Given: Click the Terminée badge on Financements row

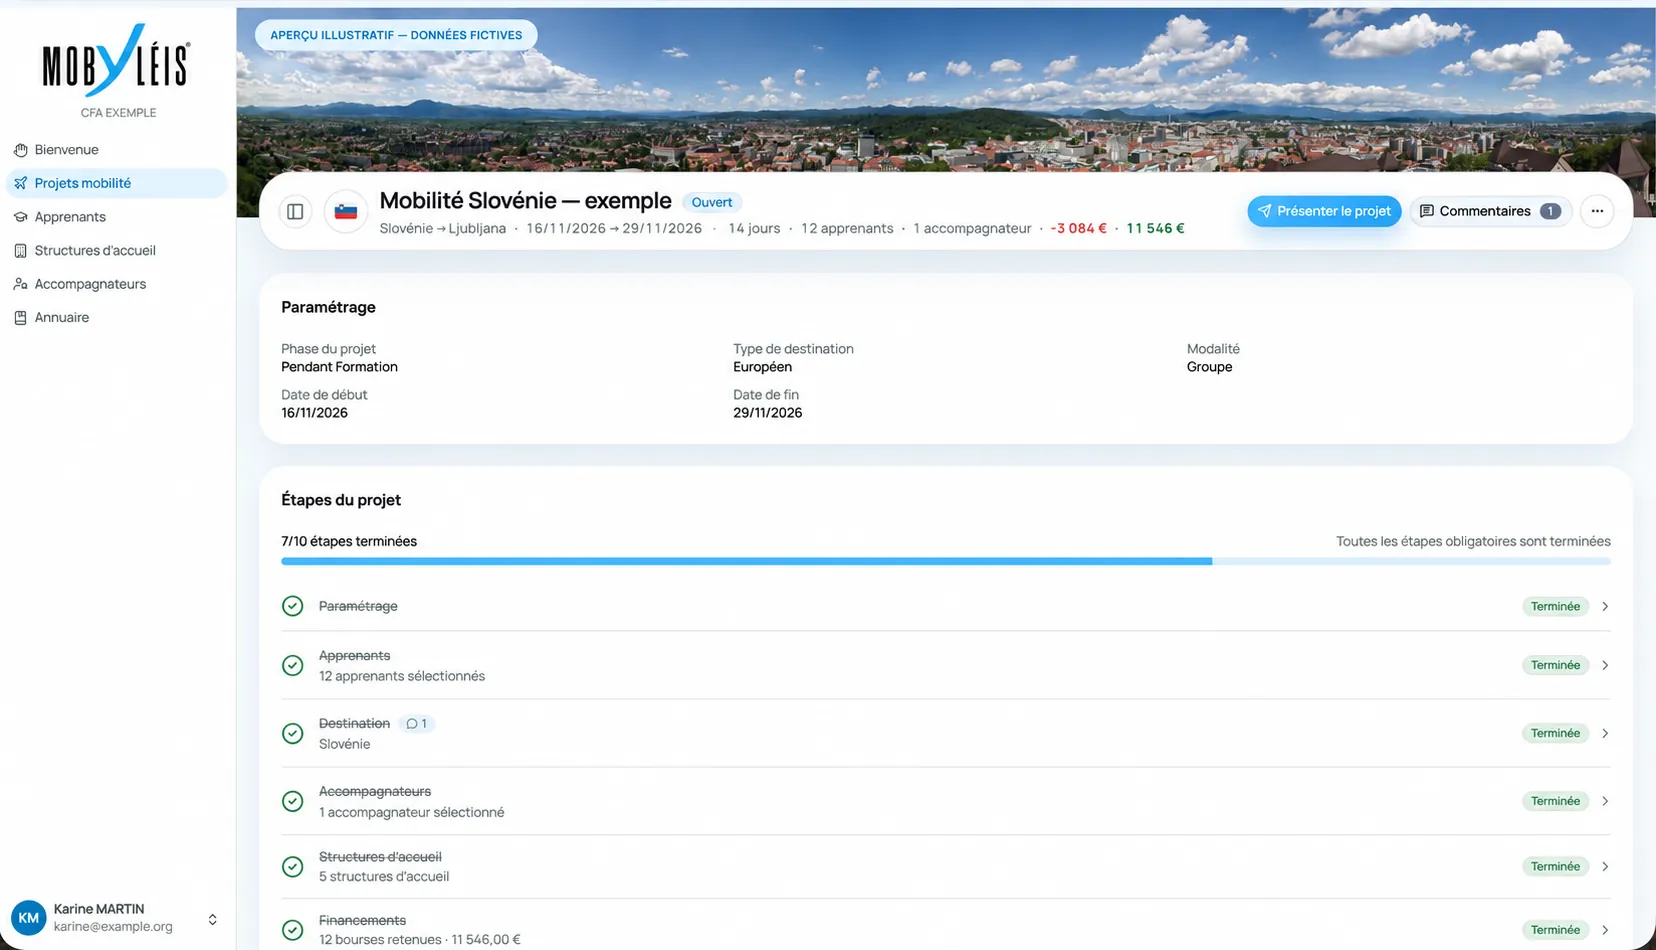Looking at the screenshot, I should point(1555,931).
